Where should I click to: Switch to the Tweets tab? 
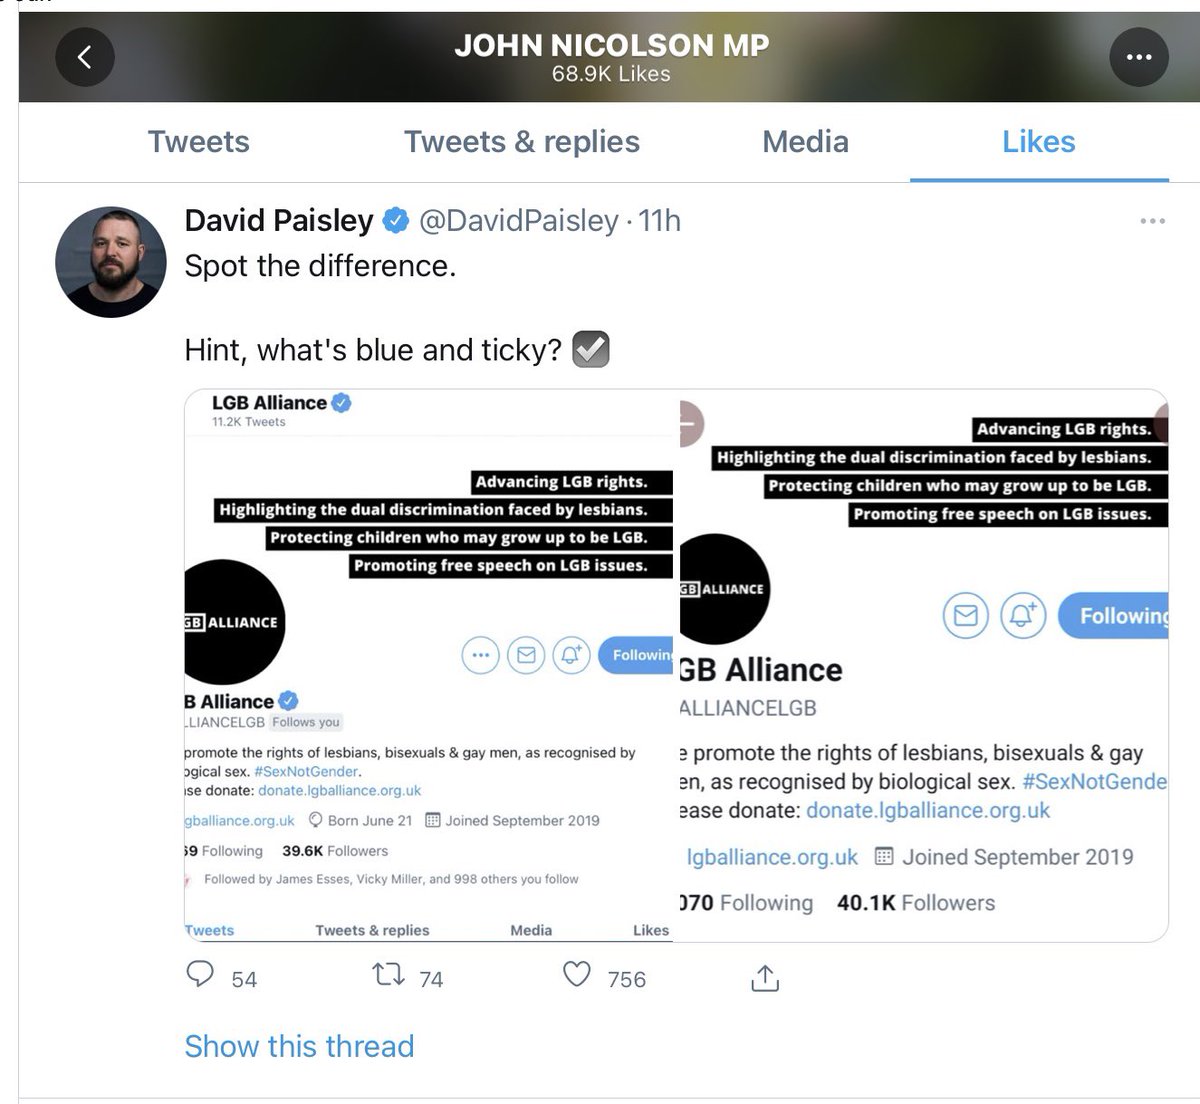[199, 142]
